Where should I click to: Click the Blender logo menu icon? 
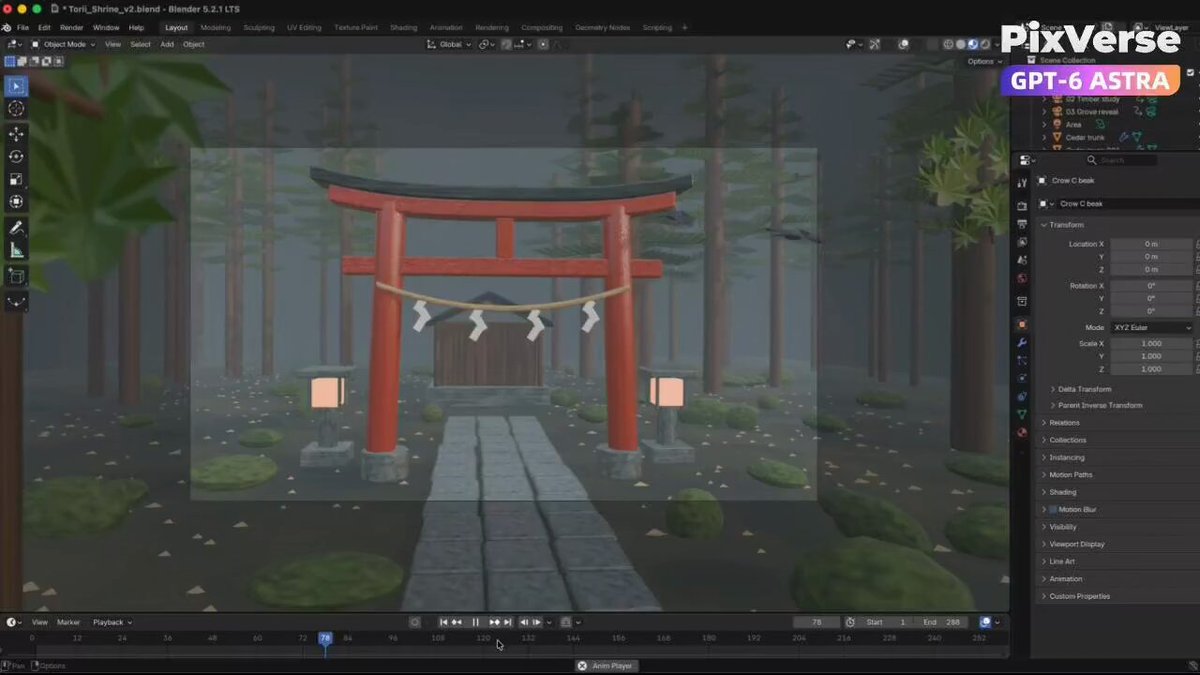pos(7,27)
